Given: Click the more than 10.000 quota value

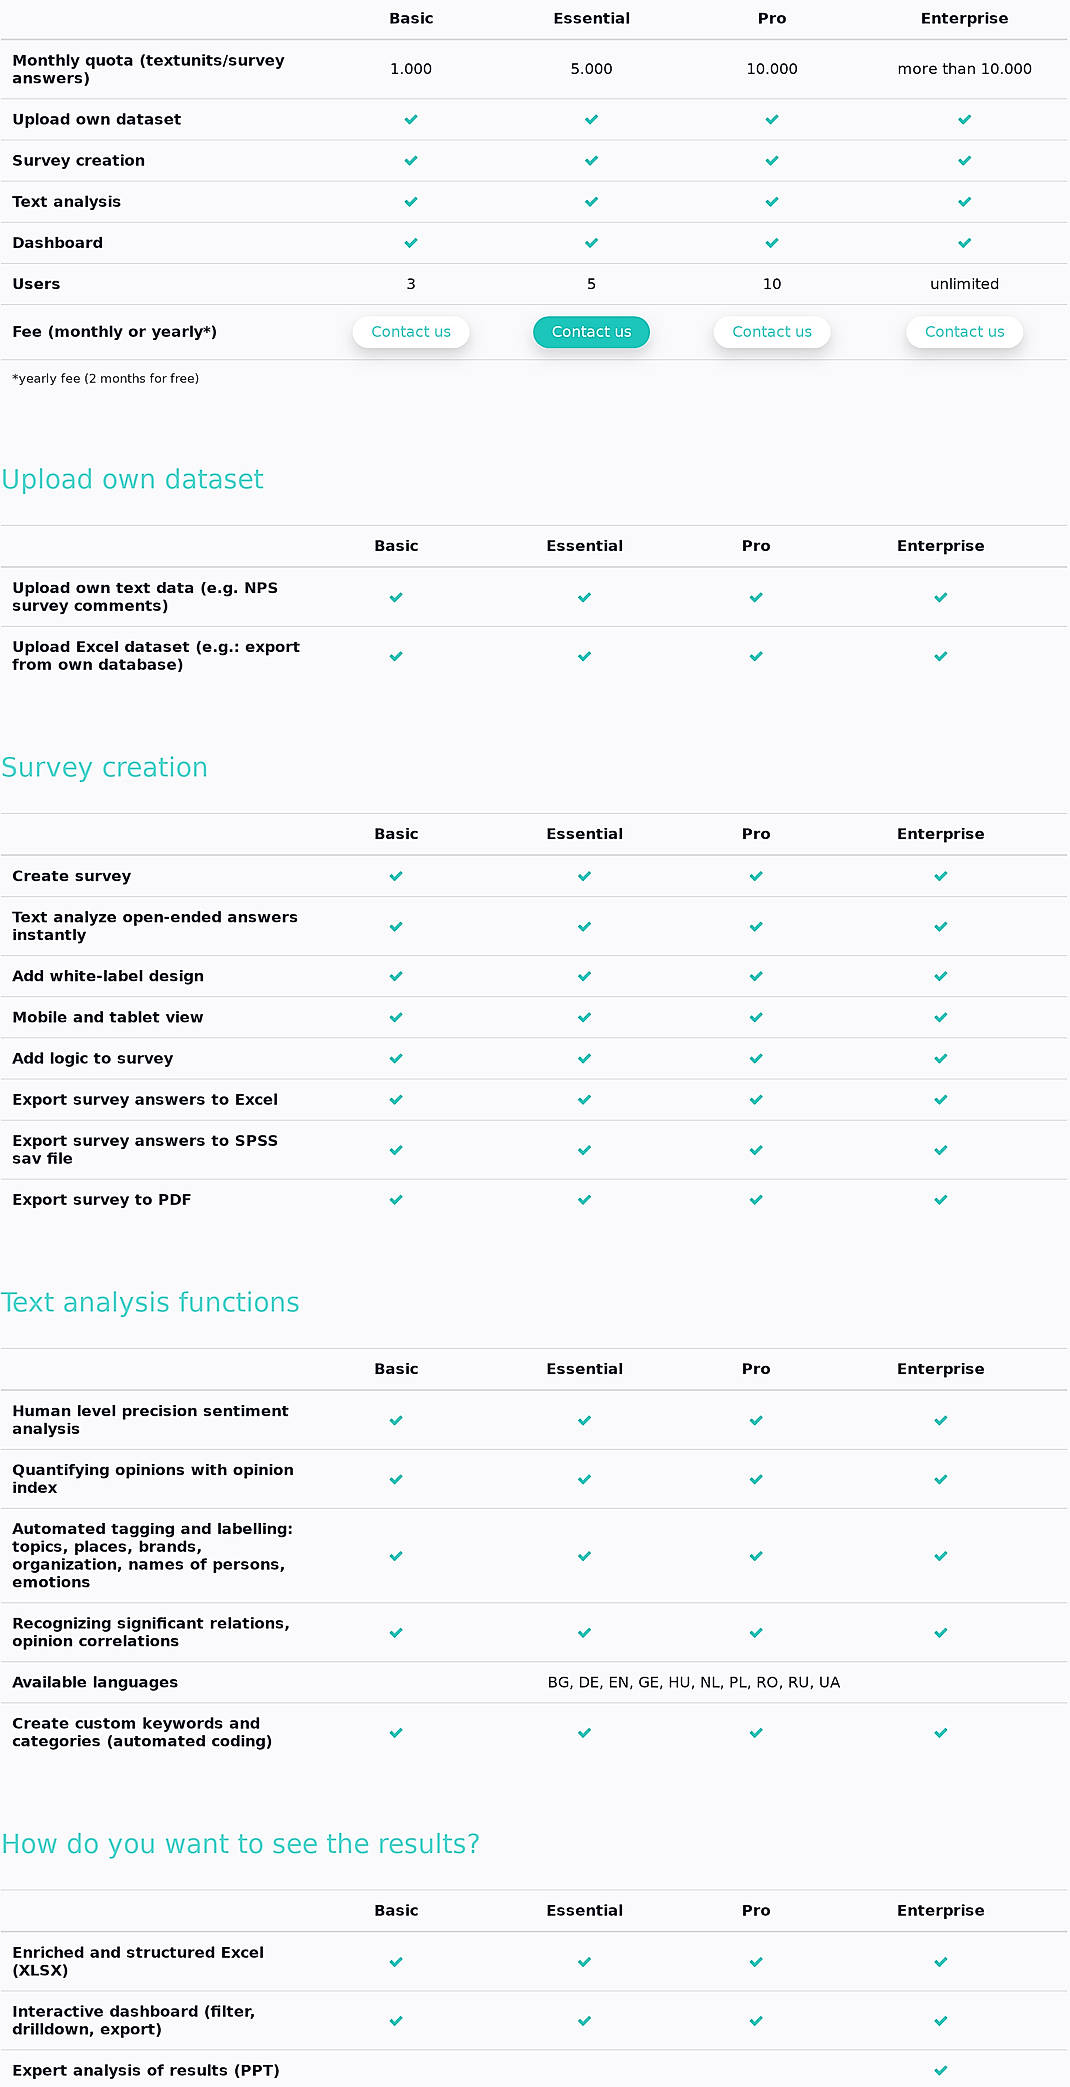Looking at the screenshot, I should [x=964, y=69].
